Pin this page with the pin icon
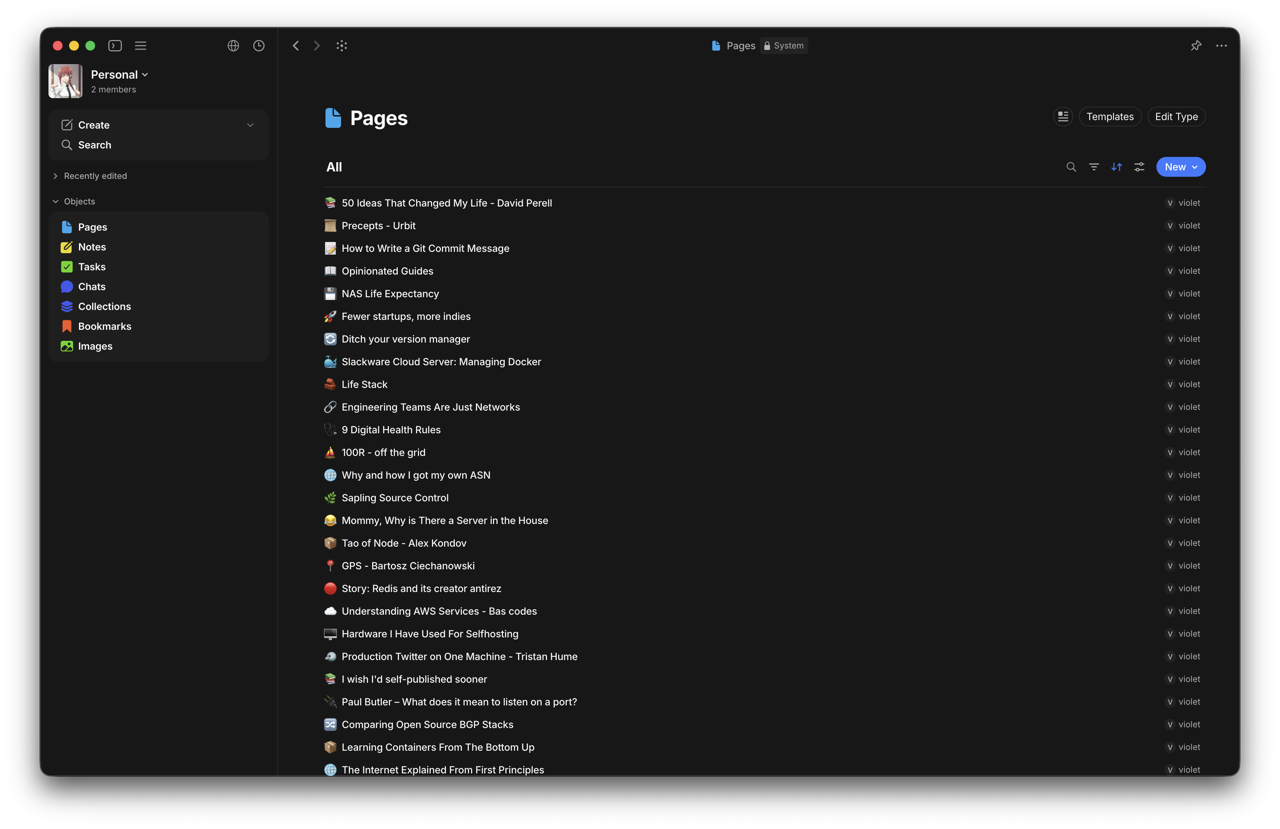Screen dimensions: 1280x829 click(x=1196, y=46)
